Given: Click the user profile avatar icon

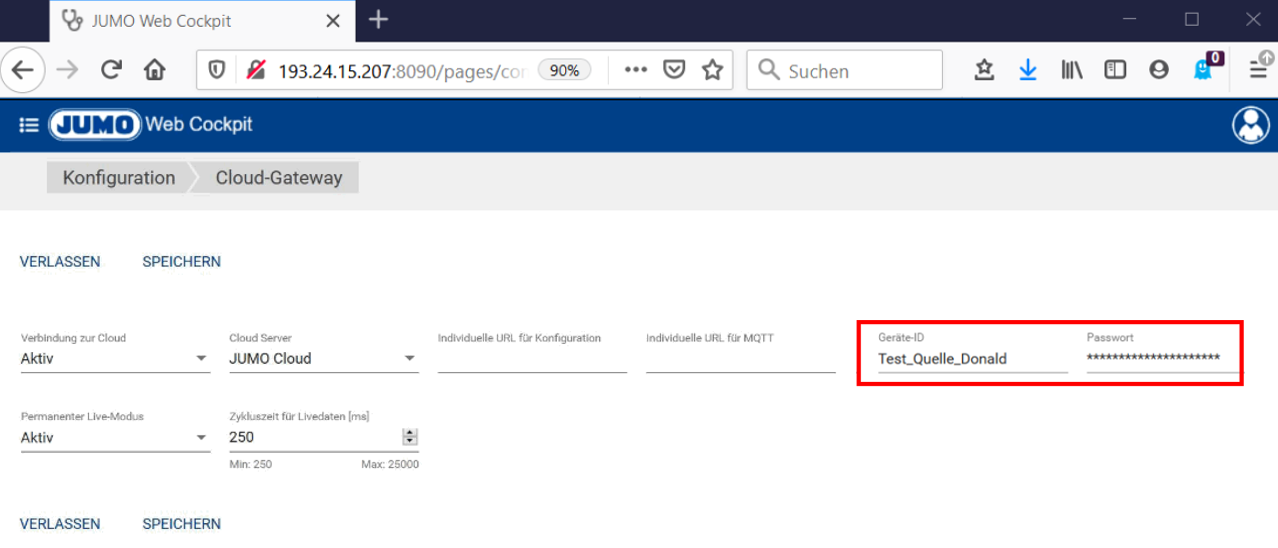Looking at the screenshot, I should 1249,125.
